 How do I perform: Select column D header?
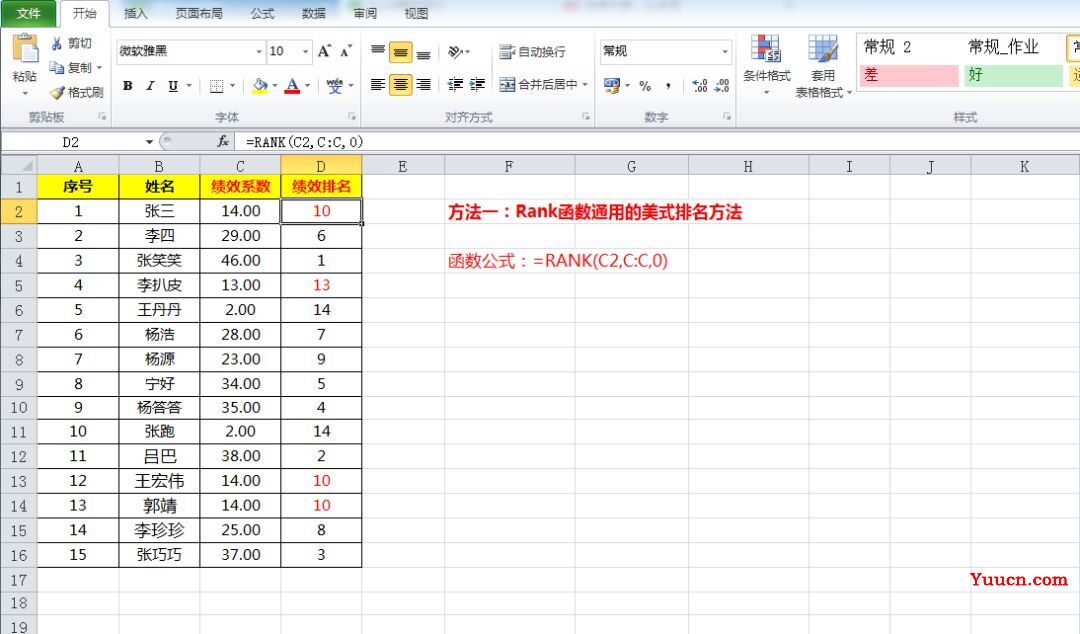tap(321, 166)
